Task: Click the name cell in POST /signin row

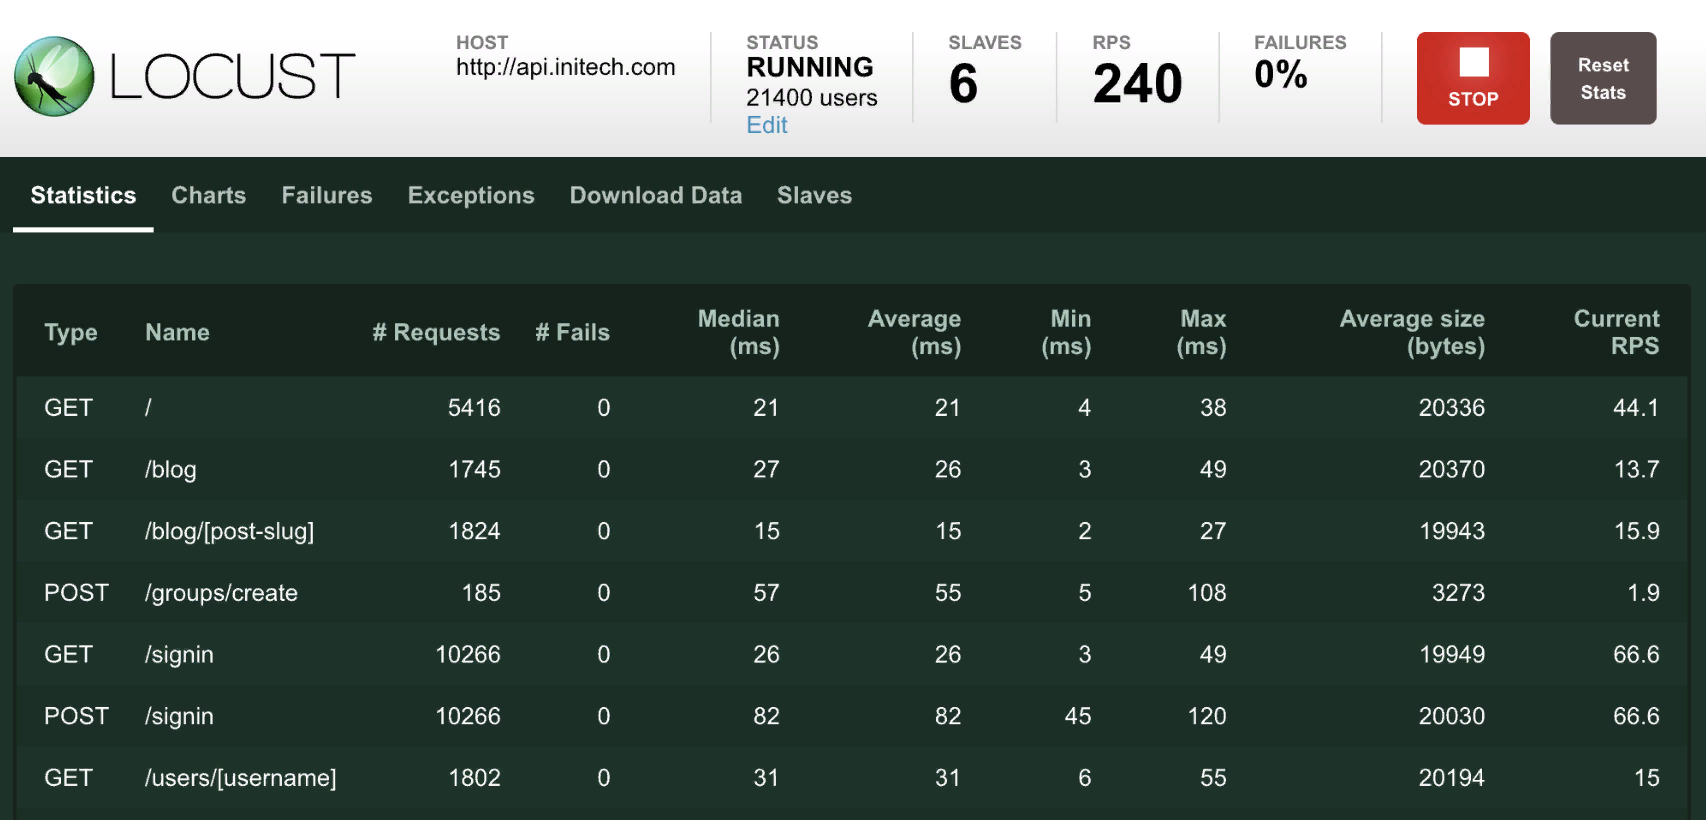Action: tap(179, 716)
